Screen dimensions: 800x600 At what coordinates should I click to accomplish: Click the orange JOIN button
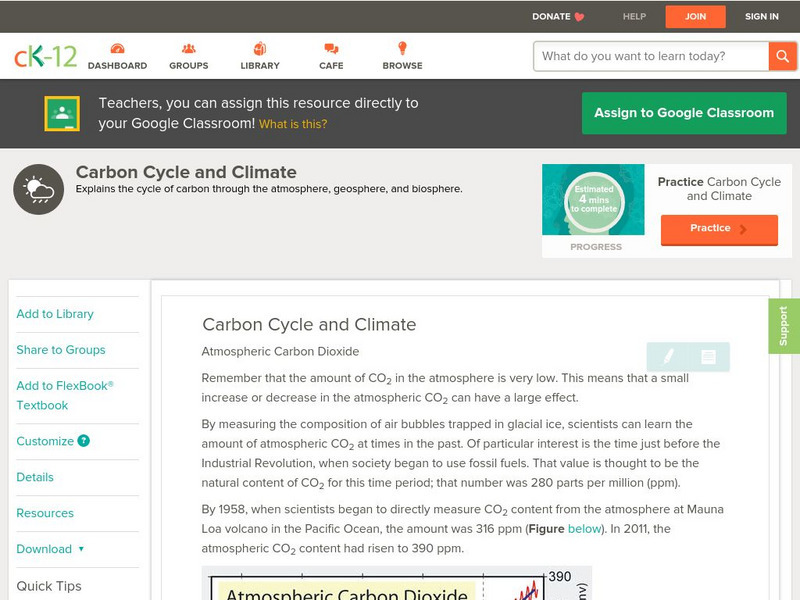point(695,16)
